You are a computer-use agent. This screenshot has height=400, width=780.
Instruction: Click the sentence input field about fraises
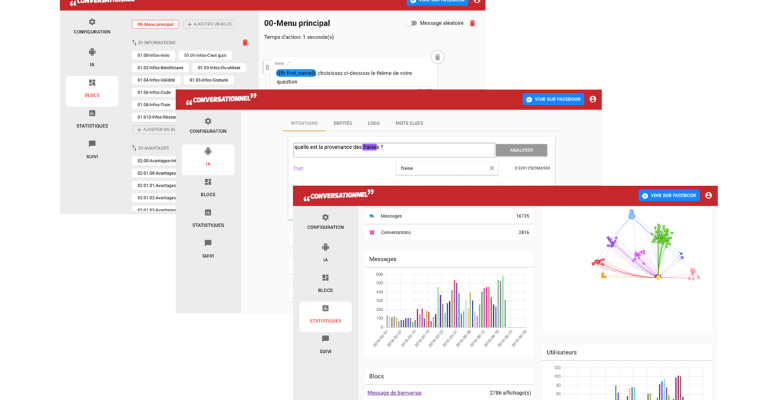[393, 150]
